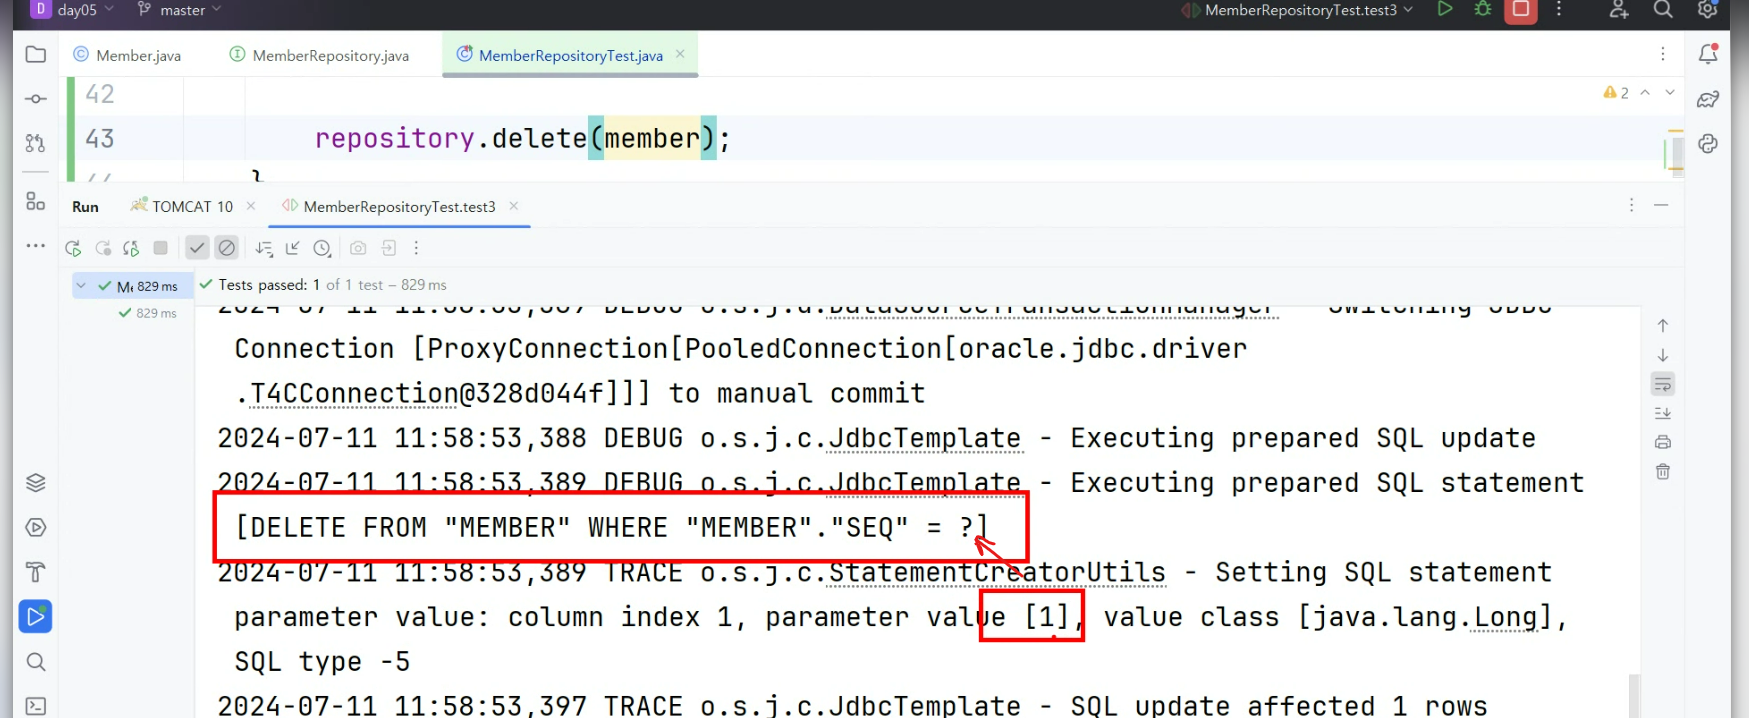The width and height of the screenshot is (1749, 718).
Task: Open the master branch dropdown
Action: (179, 10)
